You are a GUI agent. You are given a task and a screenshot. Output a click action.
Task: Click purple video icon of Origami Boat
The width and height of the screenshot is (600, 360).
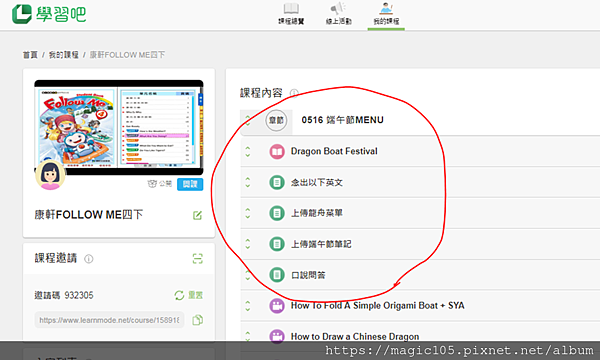(277, 306)
